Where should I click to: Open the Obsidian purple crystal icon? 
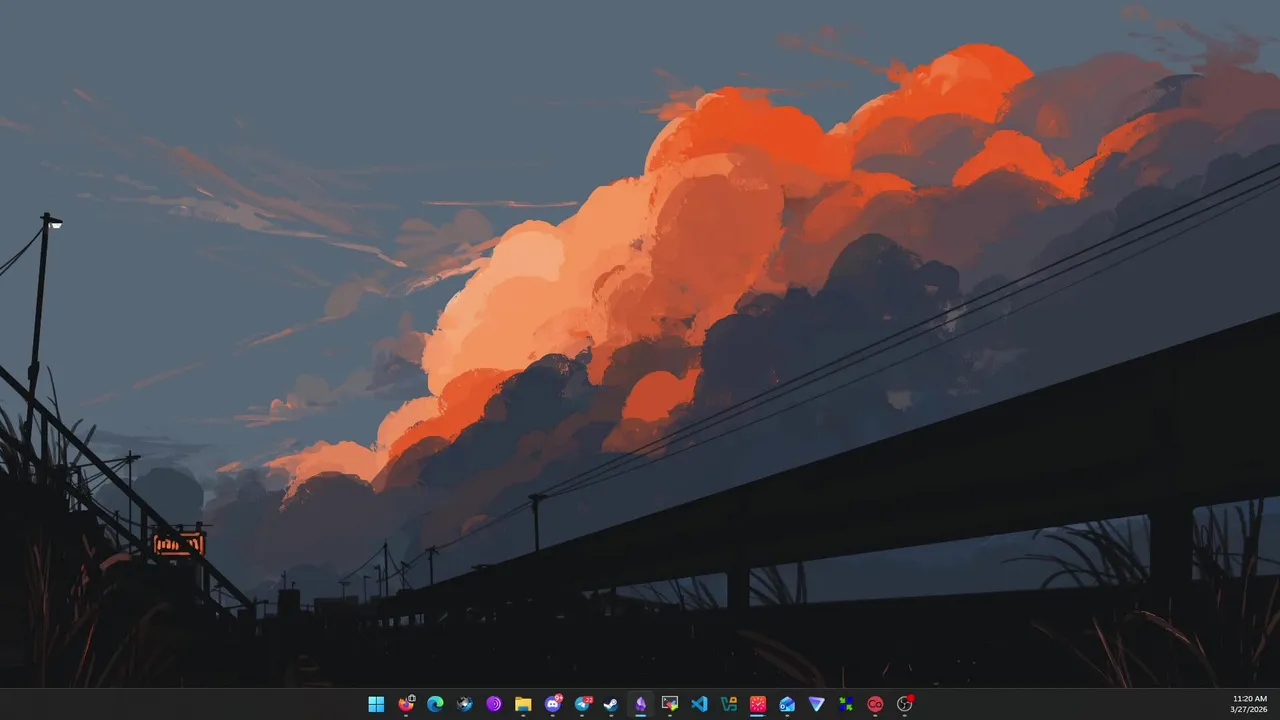tap(641, 704)
